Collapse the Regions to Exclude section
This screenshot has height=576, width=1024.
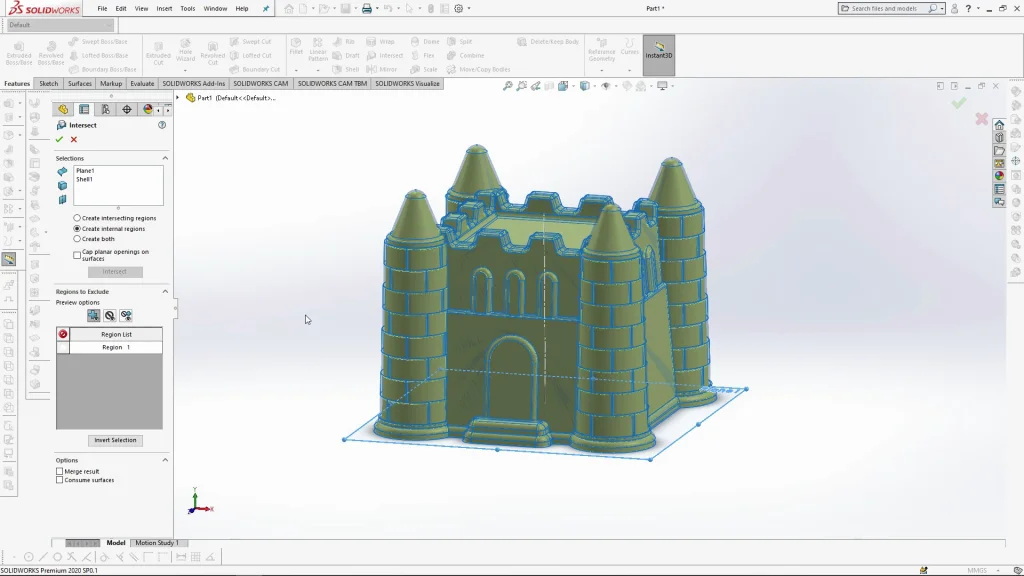coord(165,291)
